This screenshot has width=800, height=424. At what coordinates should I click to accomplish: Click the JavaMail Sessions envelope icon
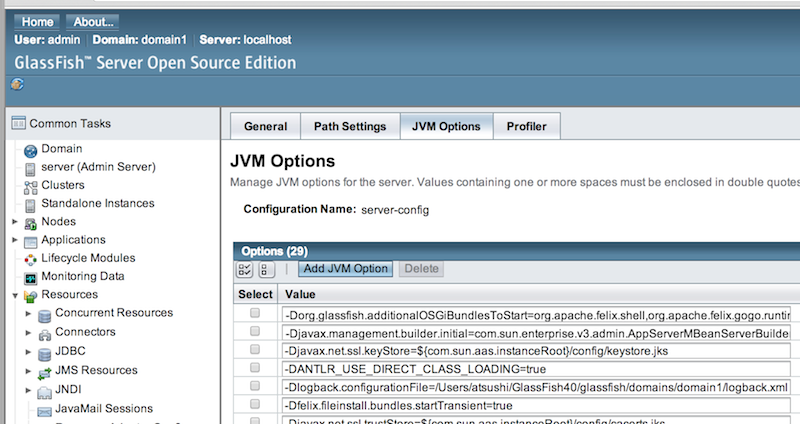click(x=45, y=409)
